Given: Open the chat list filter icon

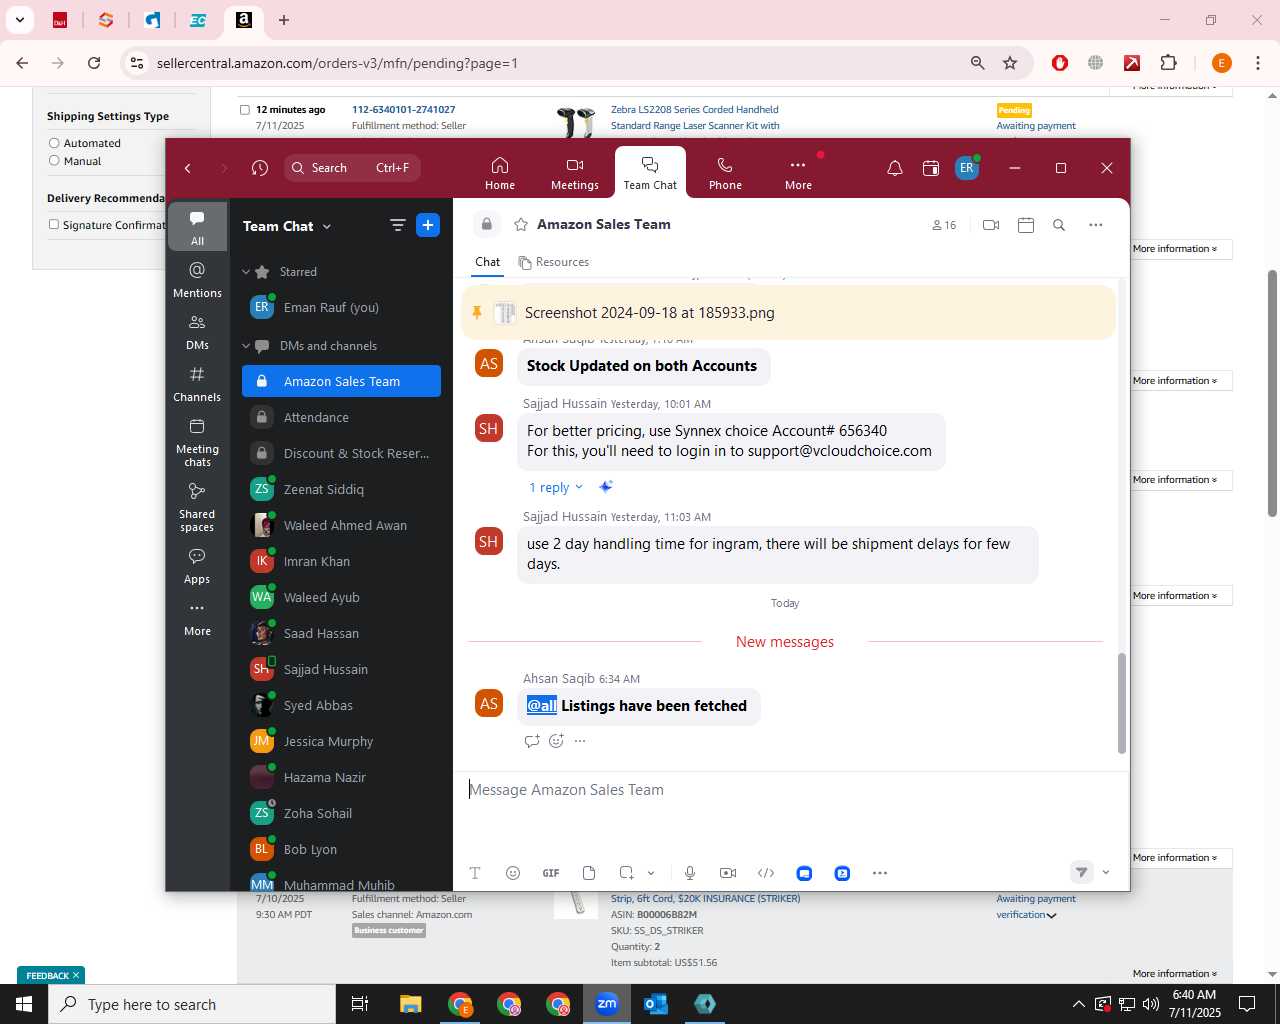Looking at the screenshot, I should click(397, 225).
